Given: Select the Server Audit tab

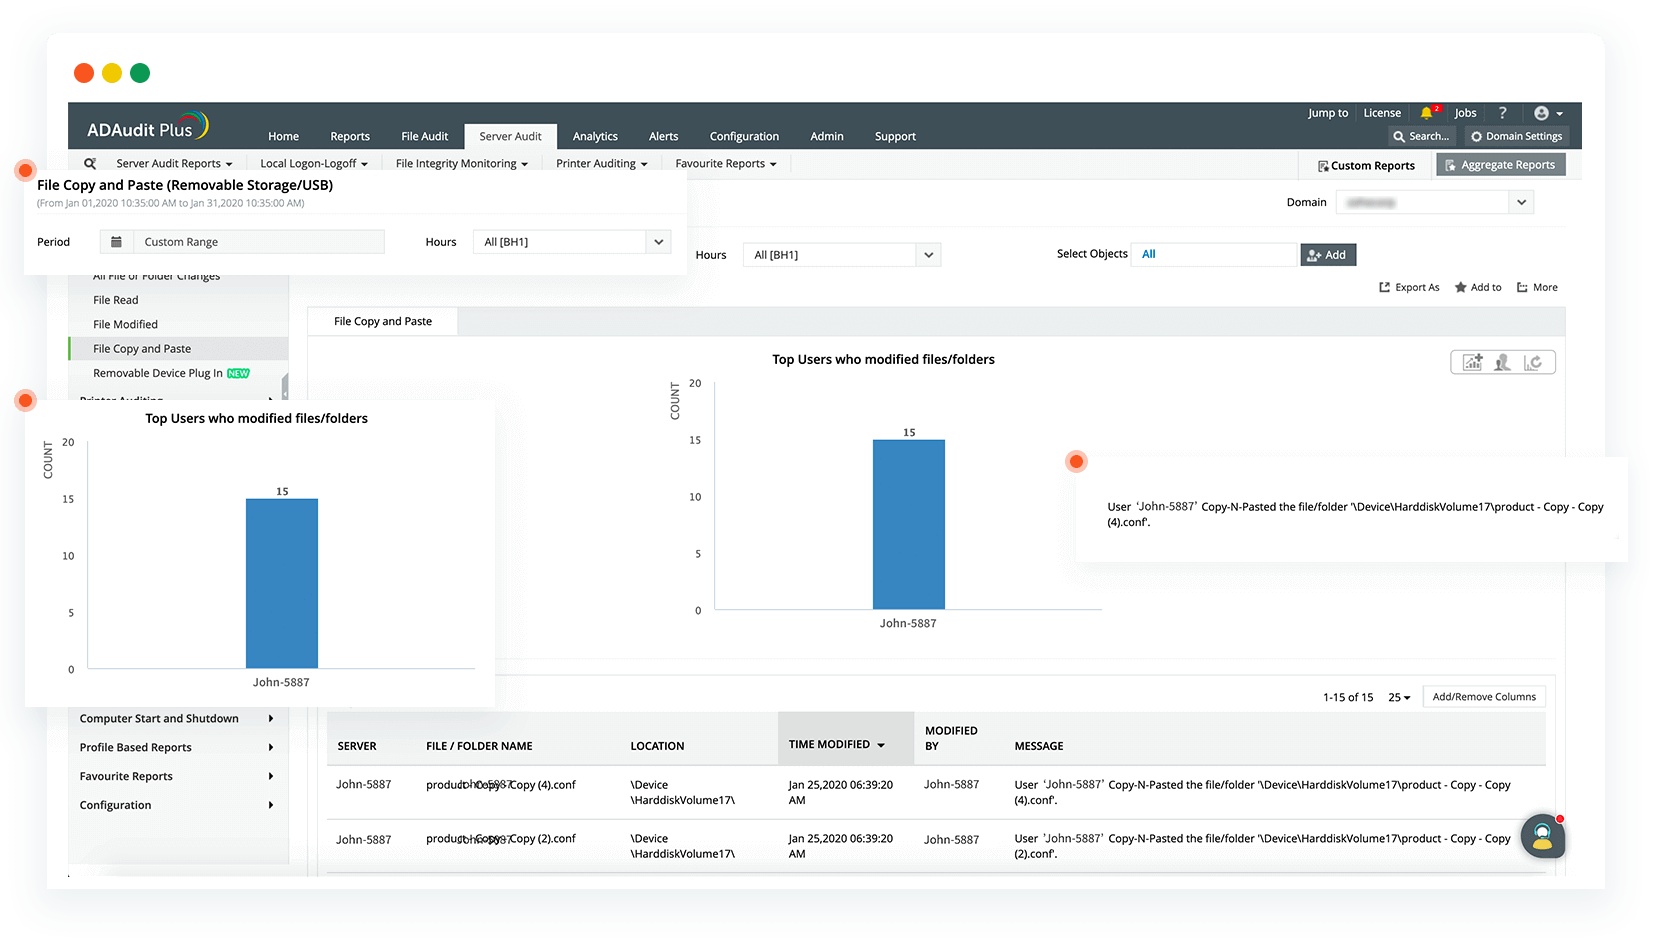Looking at the screenshot, I should [510, 137].
